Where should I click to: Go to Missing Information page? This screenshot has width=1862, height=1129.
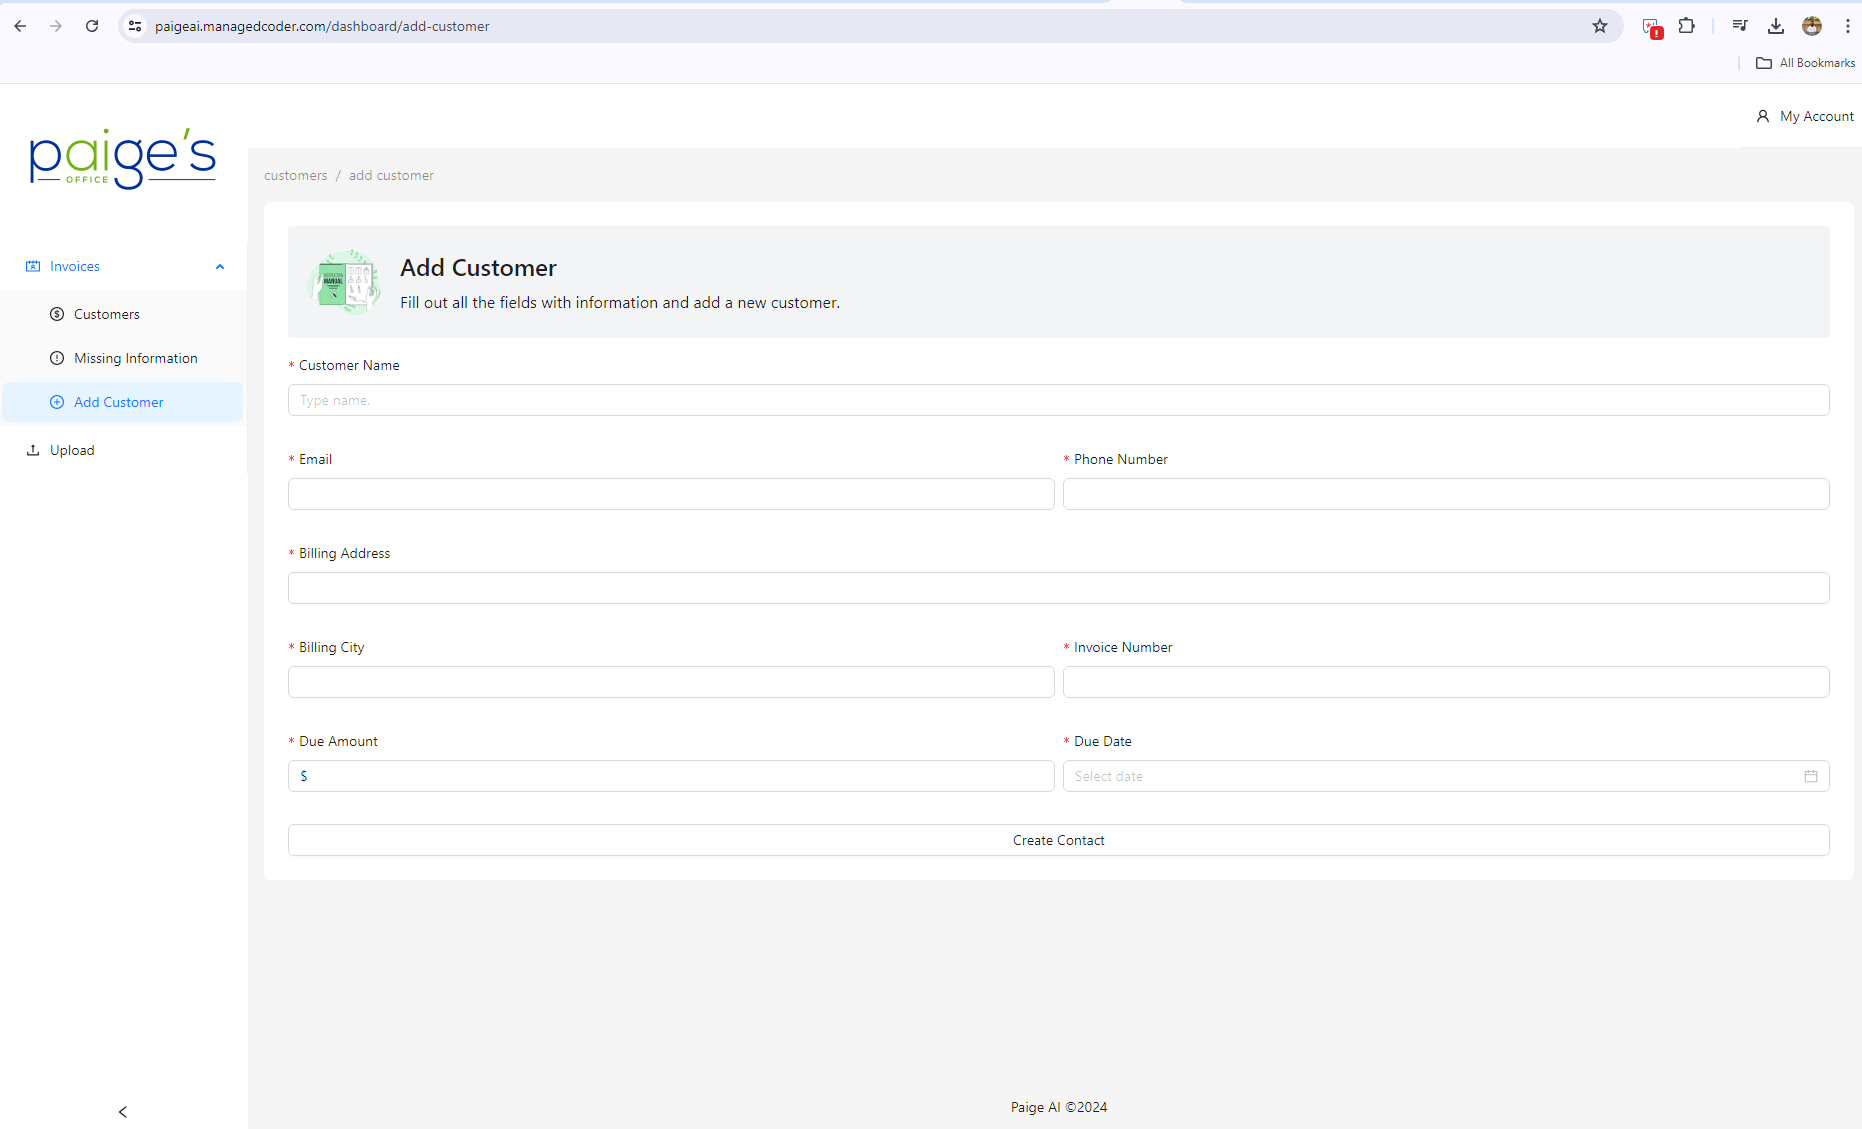(135, 358)
